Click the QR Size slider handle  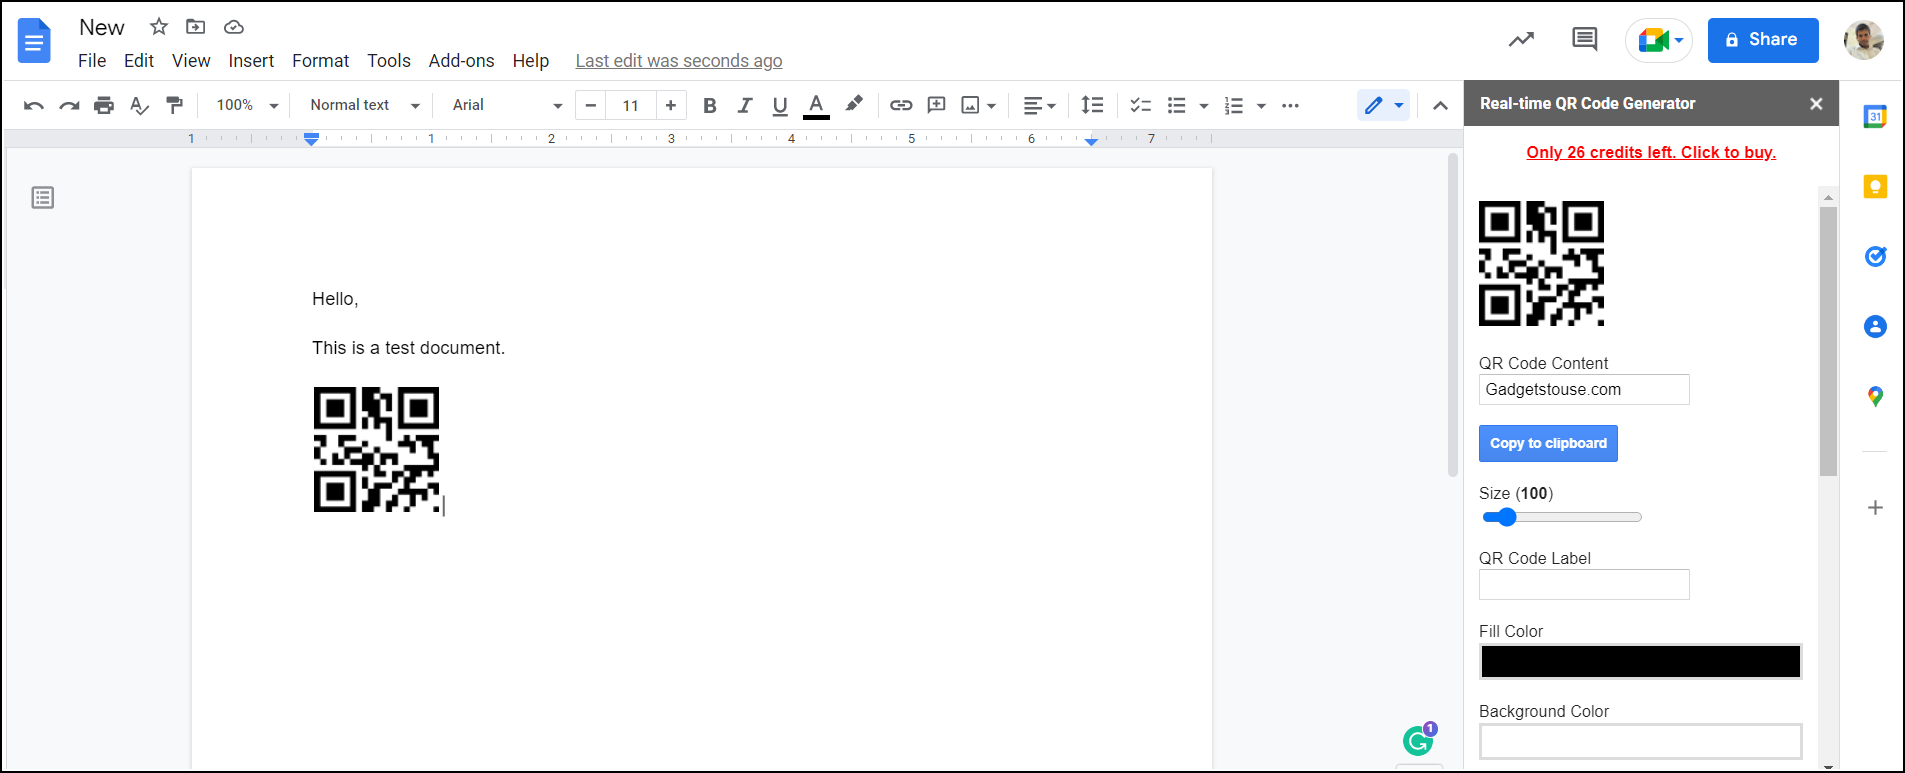coord(1506,517)
